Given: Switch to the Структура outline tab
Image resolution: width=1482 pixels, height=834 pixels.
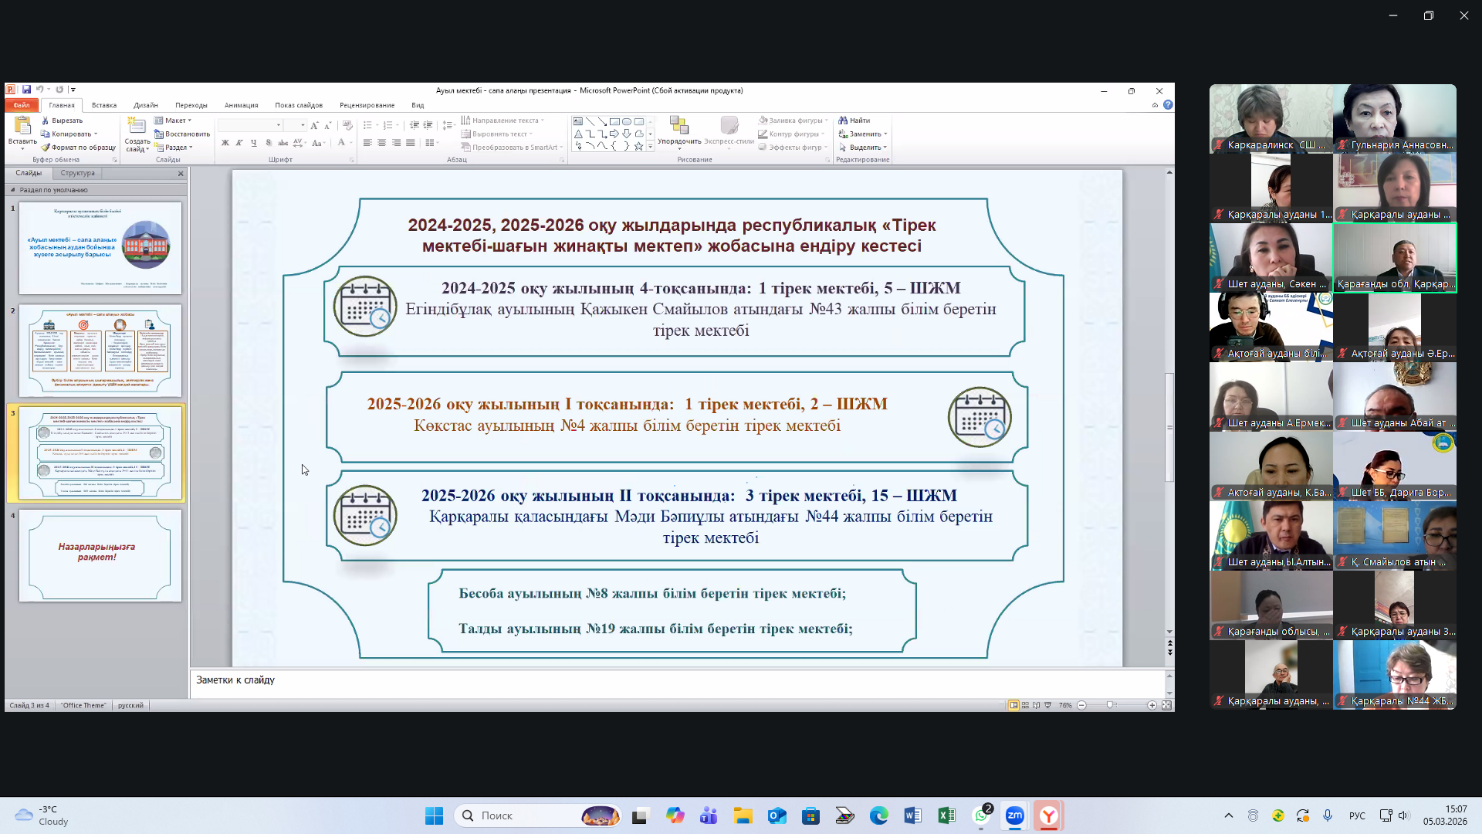Looking at the screenshot, I should [77, 173].
